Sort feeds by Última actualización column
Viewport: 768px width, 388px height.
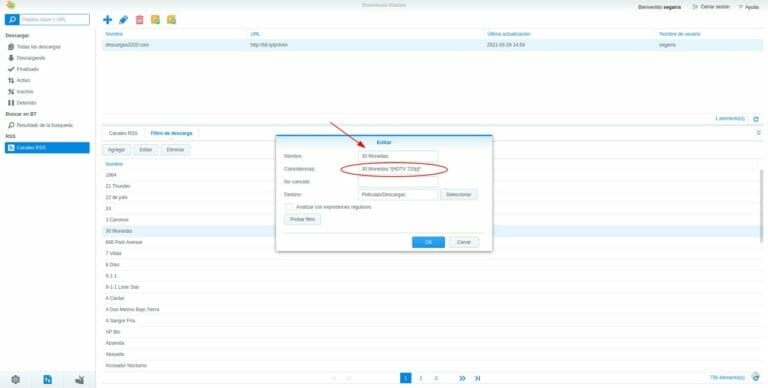509,34
